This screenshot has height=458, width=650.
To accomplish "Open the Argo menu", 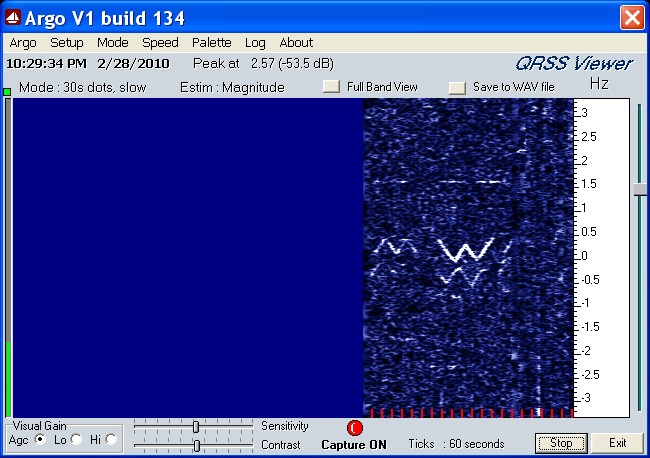I will (23, 43).
